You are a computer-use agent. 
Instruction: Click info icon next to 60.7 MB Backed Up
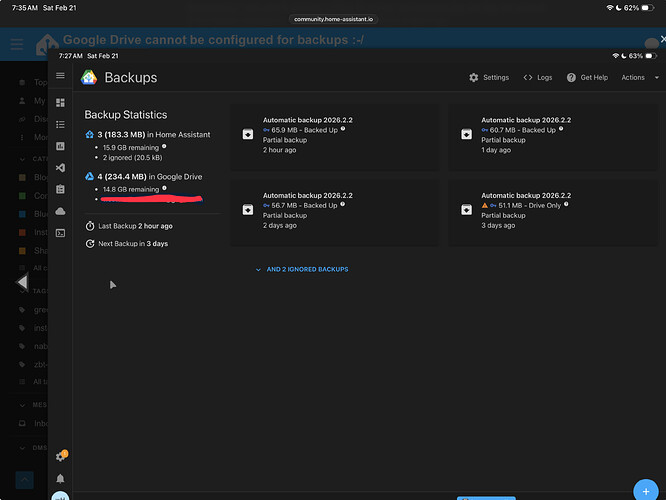tap(561, 129)
